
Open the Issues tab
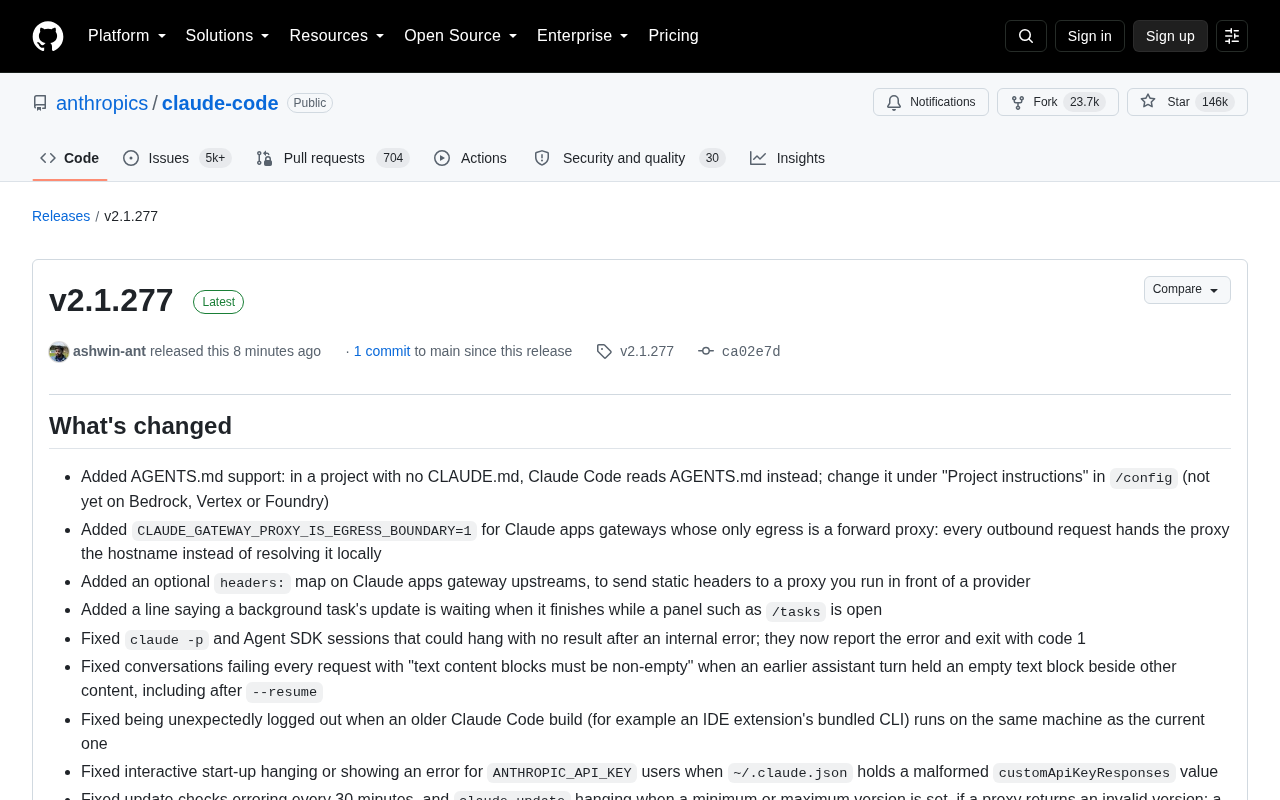click(x=177, y=158)
